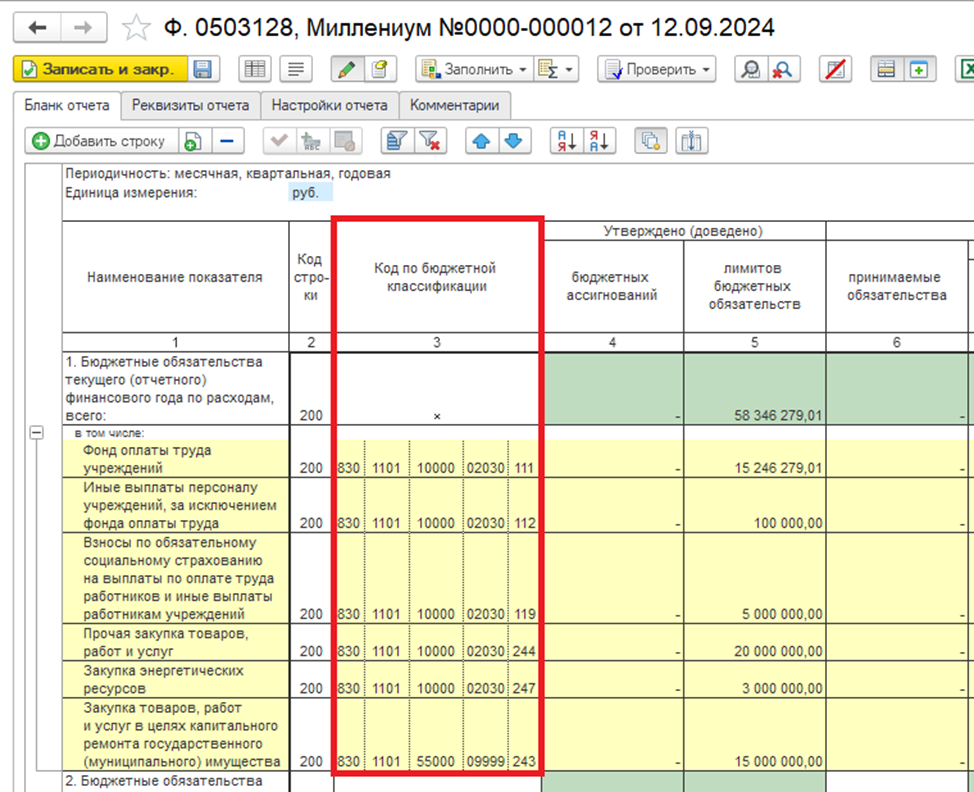Image resolution: width=974 pixels, height=792 pixels.
Task: Move row up with blue up arrow
Action: (481, 141)
